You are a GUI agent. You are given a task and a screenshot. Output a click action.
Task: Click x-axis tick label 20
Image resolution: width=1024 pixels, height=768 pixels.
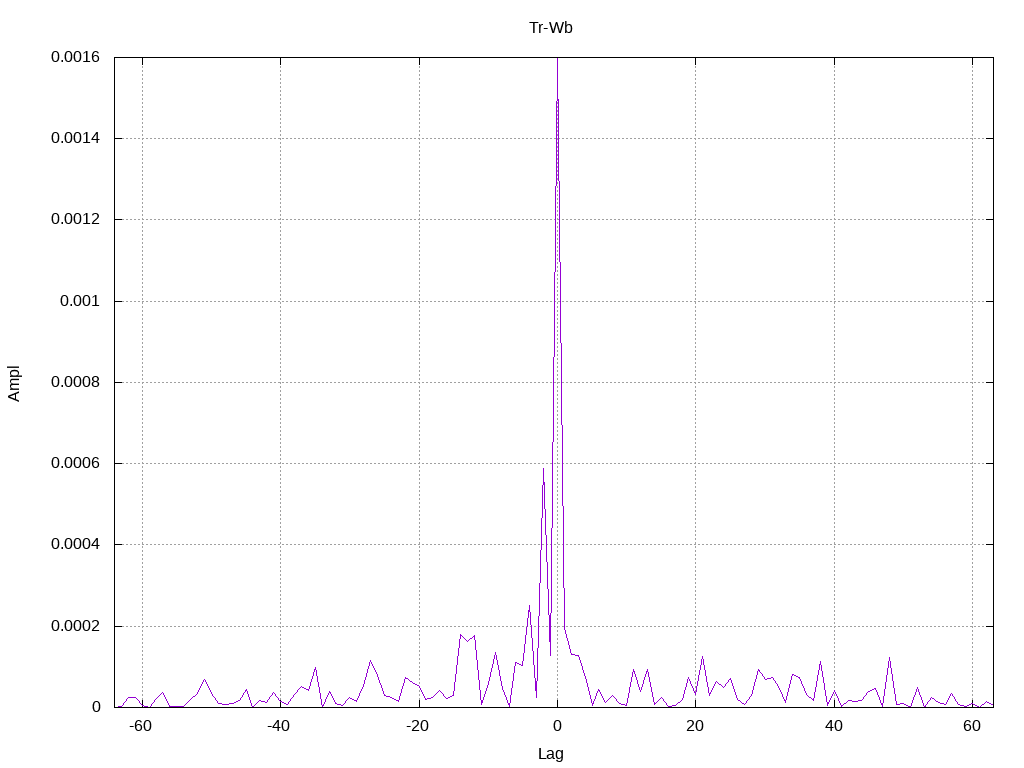click(695, 726)
